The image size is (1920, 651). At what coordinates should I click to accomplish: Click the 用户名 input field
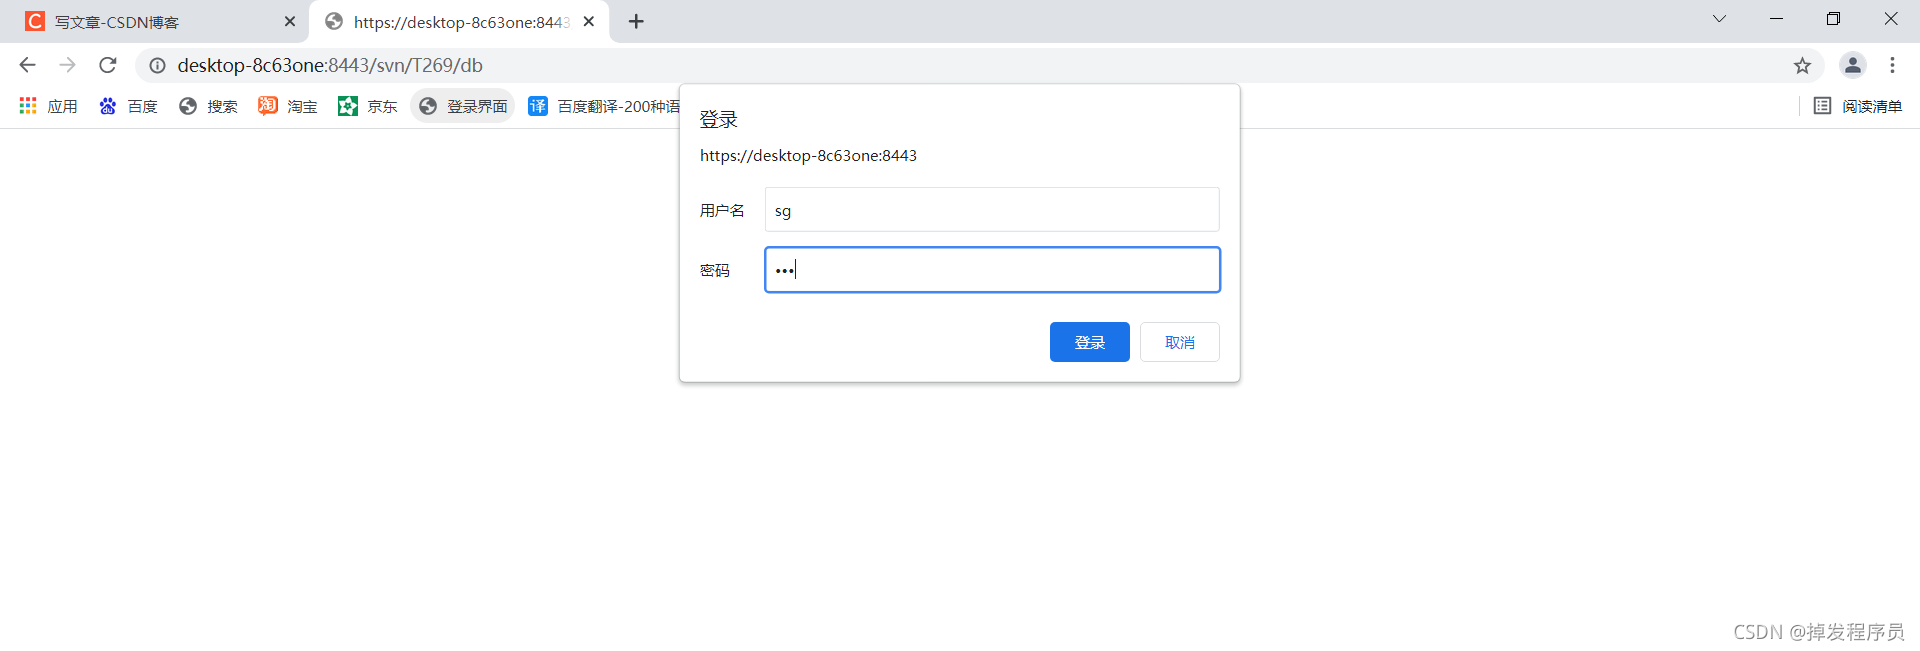pos(992,210)
